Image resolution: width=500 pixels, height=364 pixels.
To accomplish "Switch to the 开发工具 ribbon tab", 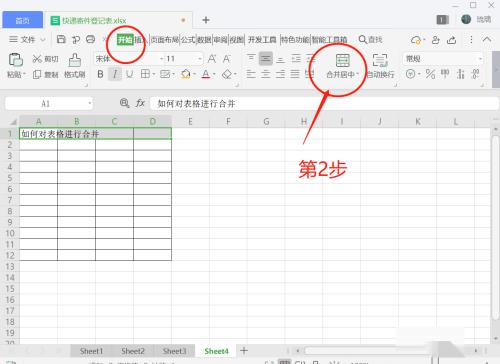I will [262, 40].
